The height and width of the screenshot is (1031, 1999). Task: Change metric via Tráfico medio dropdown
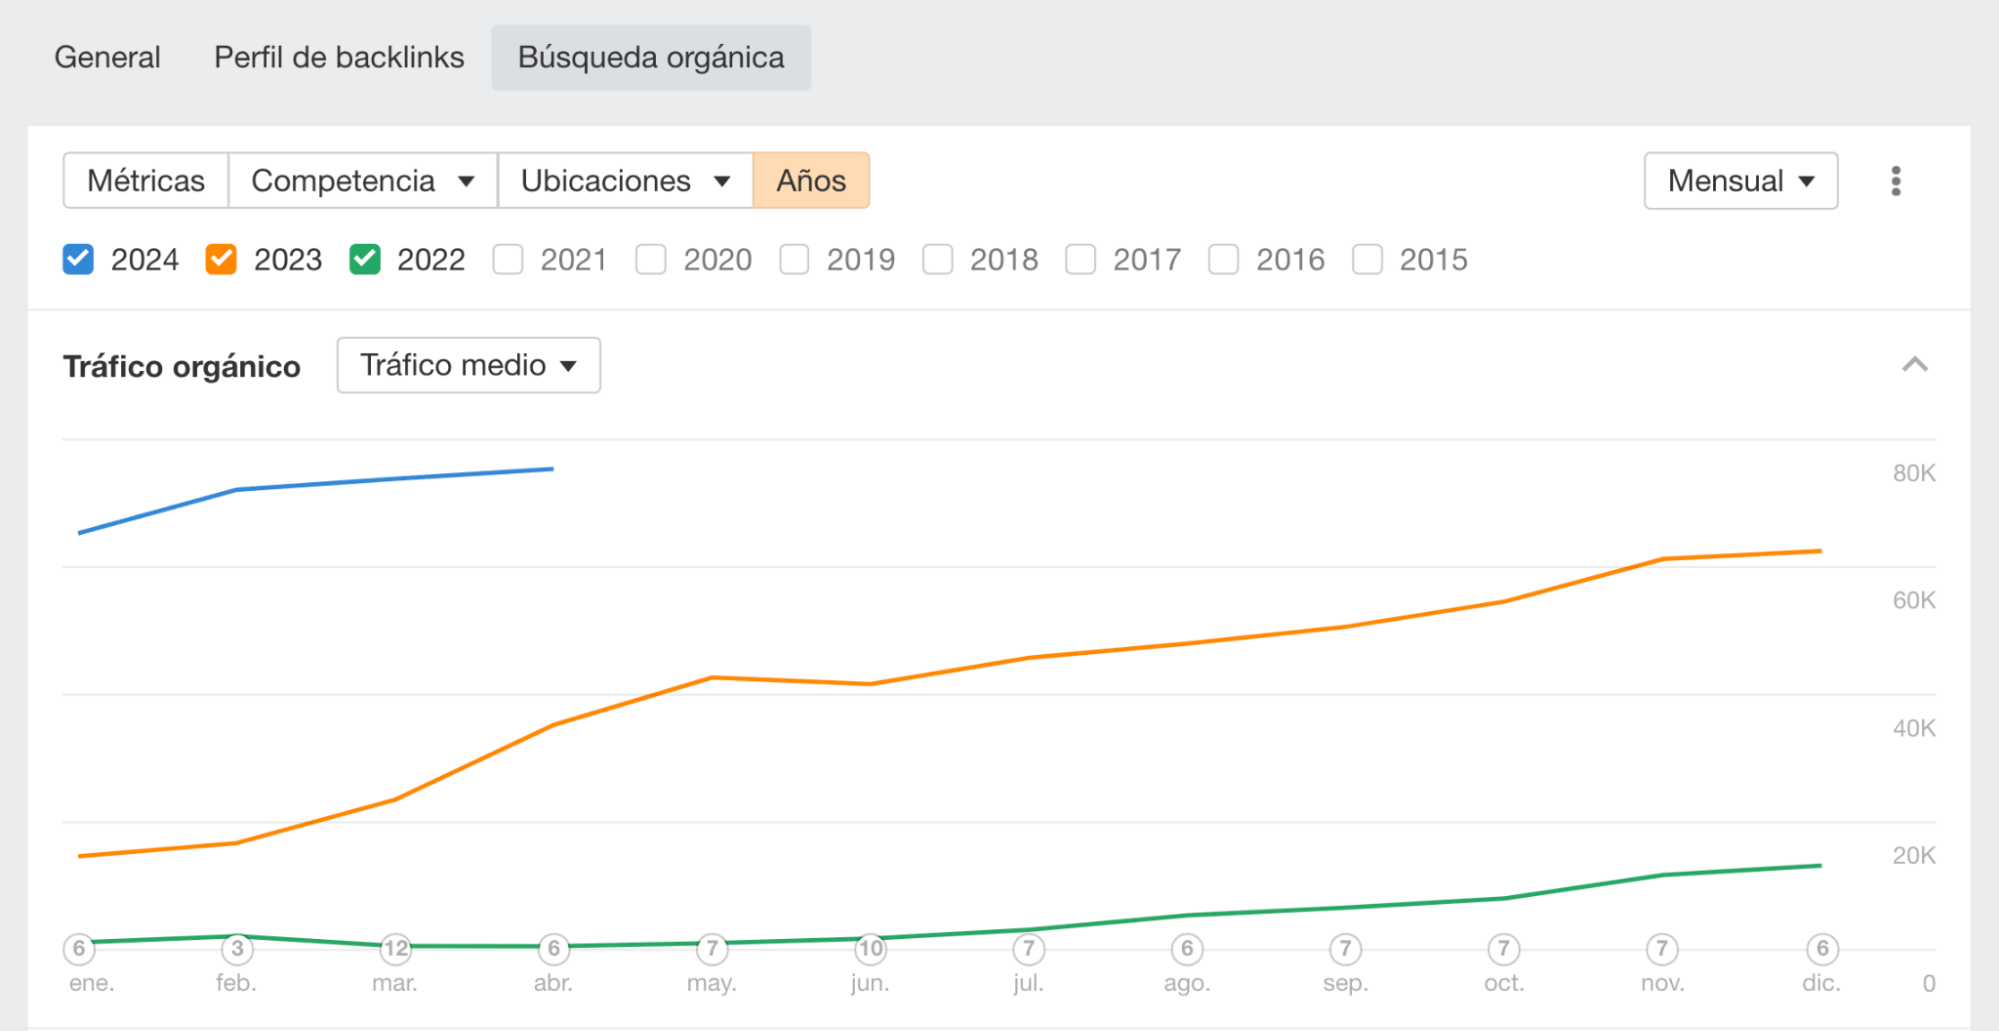tap(467, 365)
